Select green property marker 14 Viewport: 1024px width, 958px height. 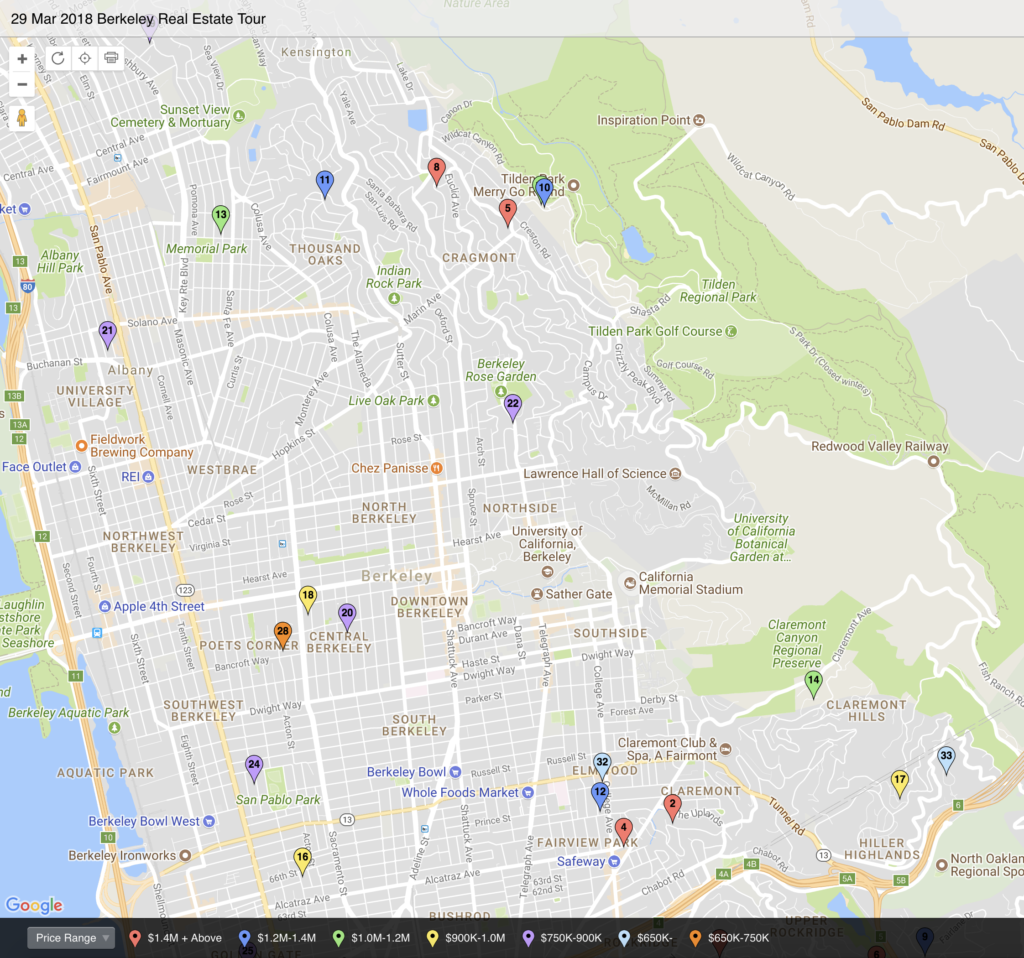pos(813,684)
